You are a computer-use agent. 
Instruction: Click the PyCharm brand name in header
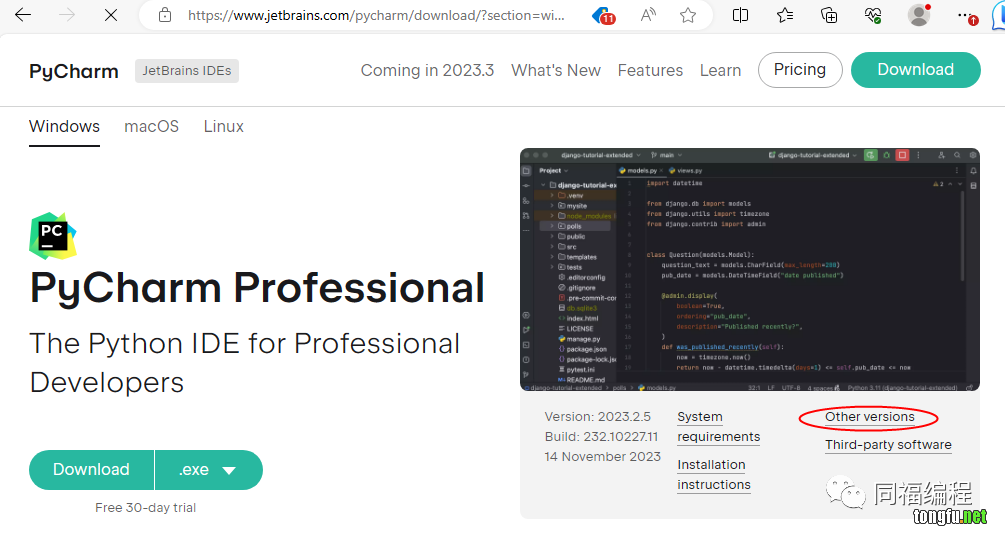click(x=74, y=71)
